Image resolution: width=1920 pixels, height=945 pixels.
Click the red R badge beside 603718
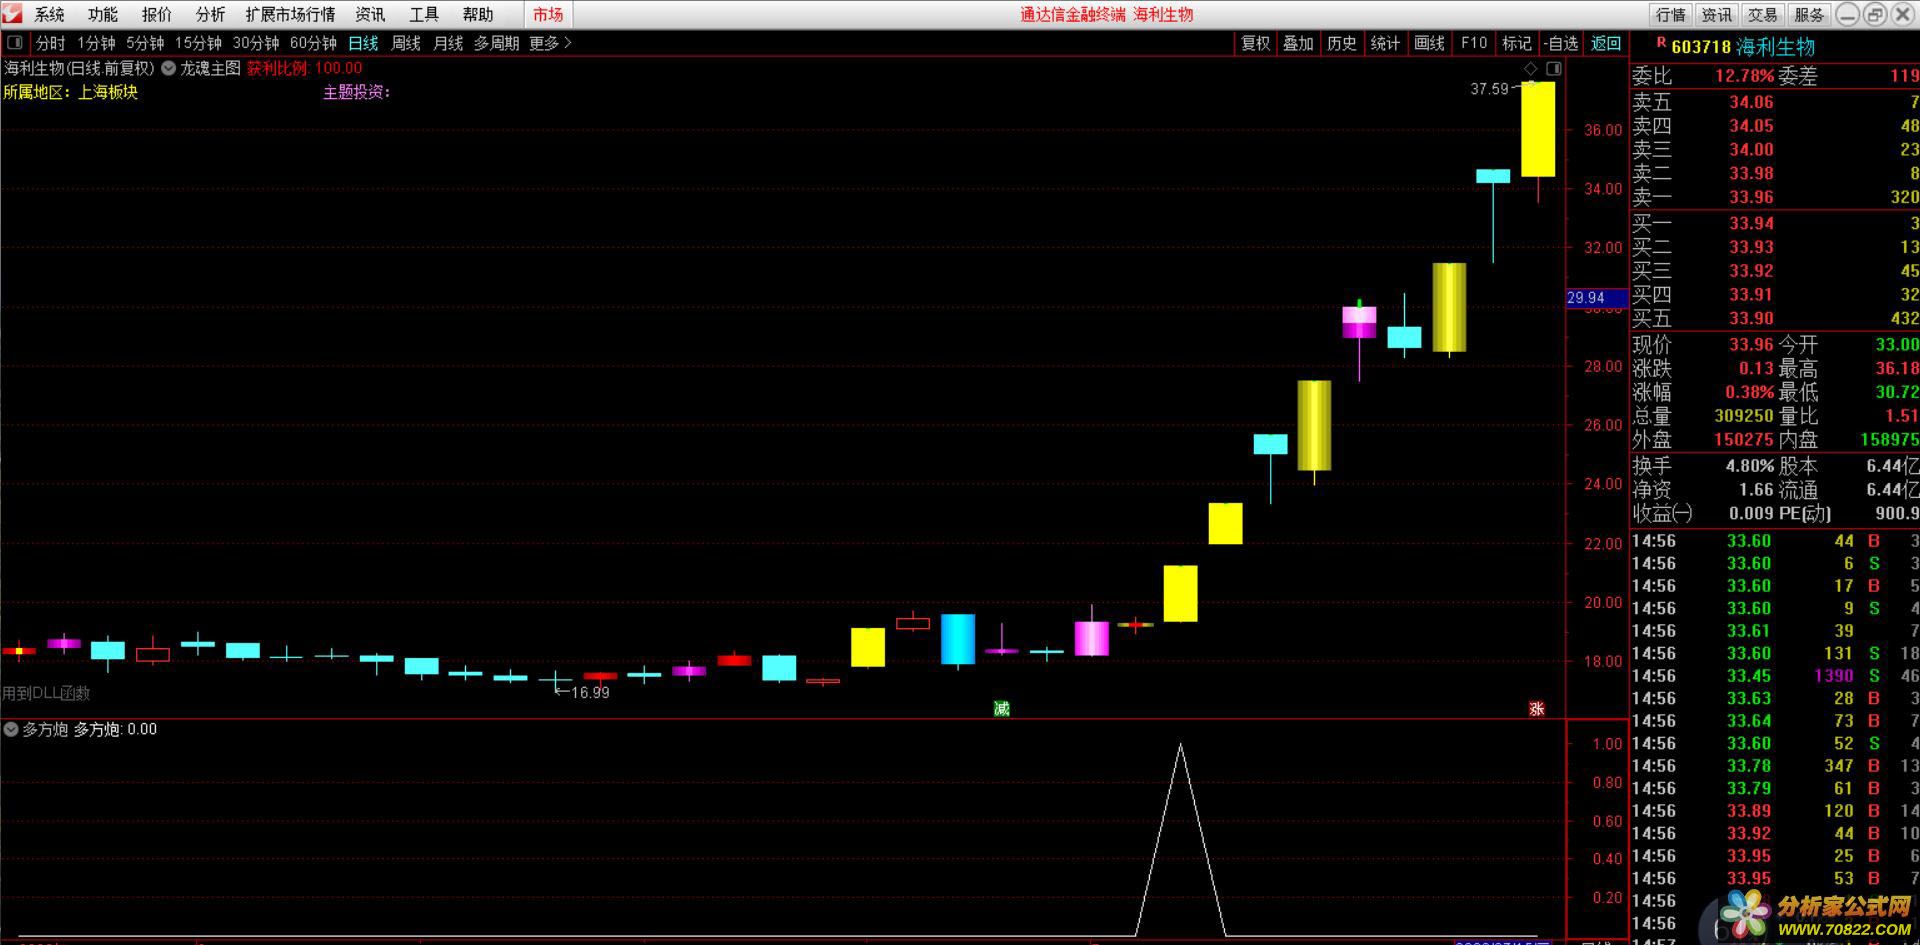pyautogui.click(x=1661, y=43)
